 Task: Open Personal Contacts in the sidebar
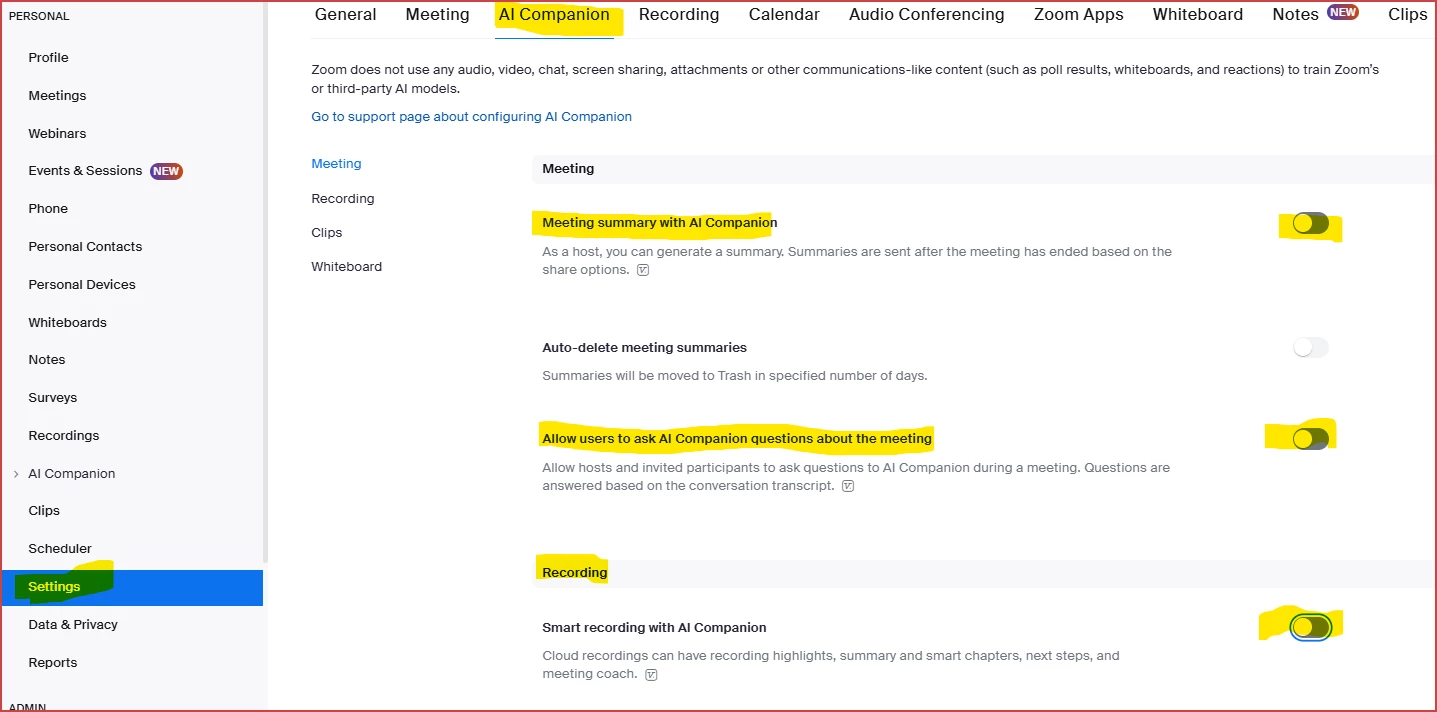point(85,247)
